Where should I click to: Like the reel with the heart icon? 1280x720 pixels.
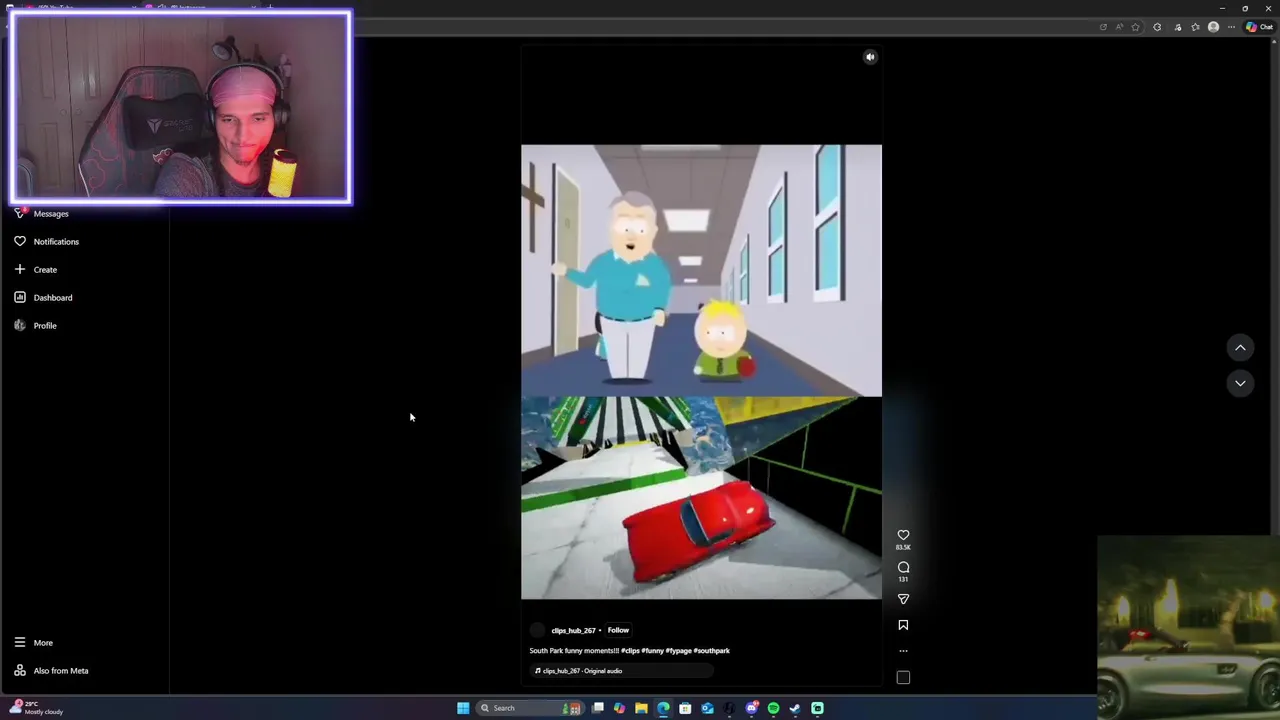pyautogui.click(x=903, y=535)
